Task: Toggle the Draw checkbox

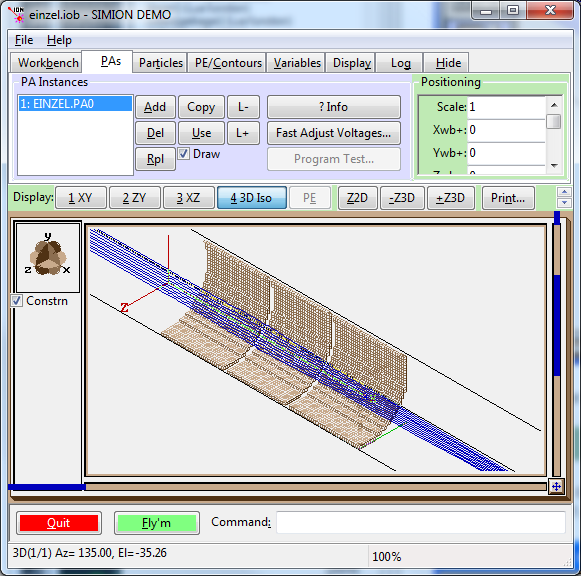Action: click(x=184, y=154)
